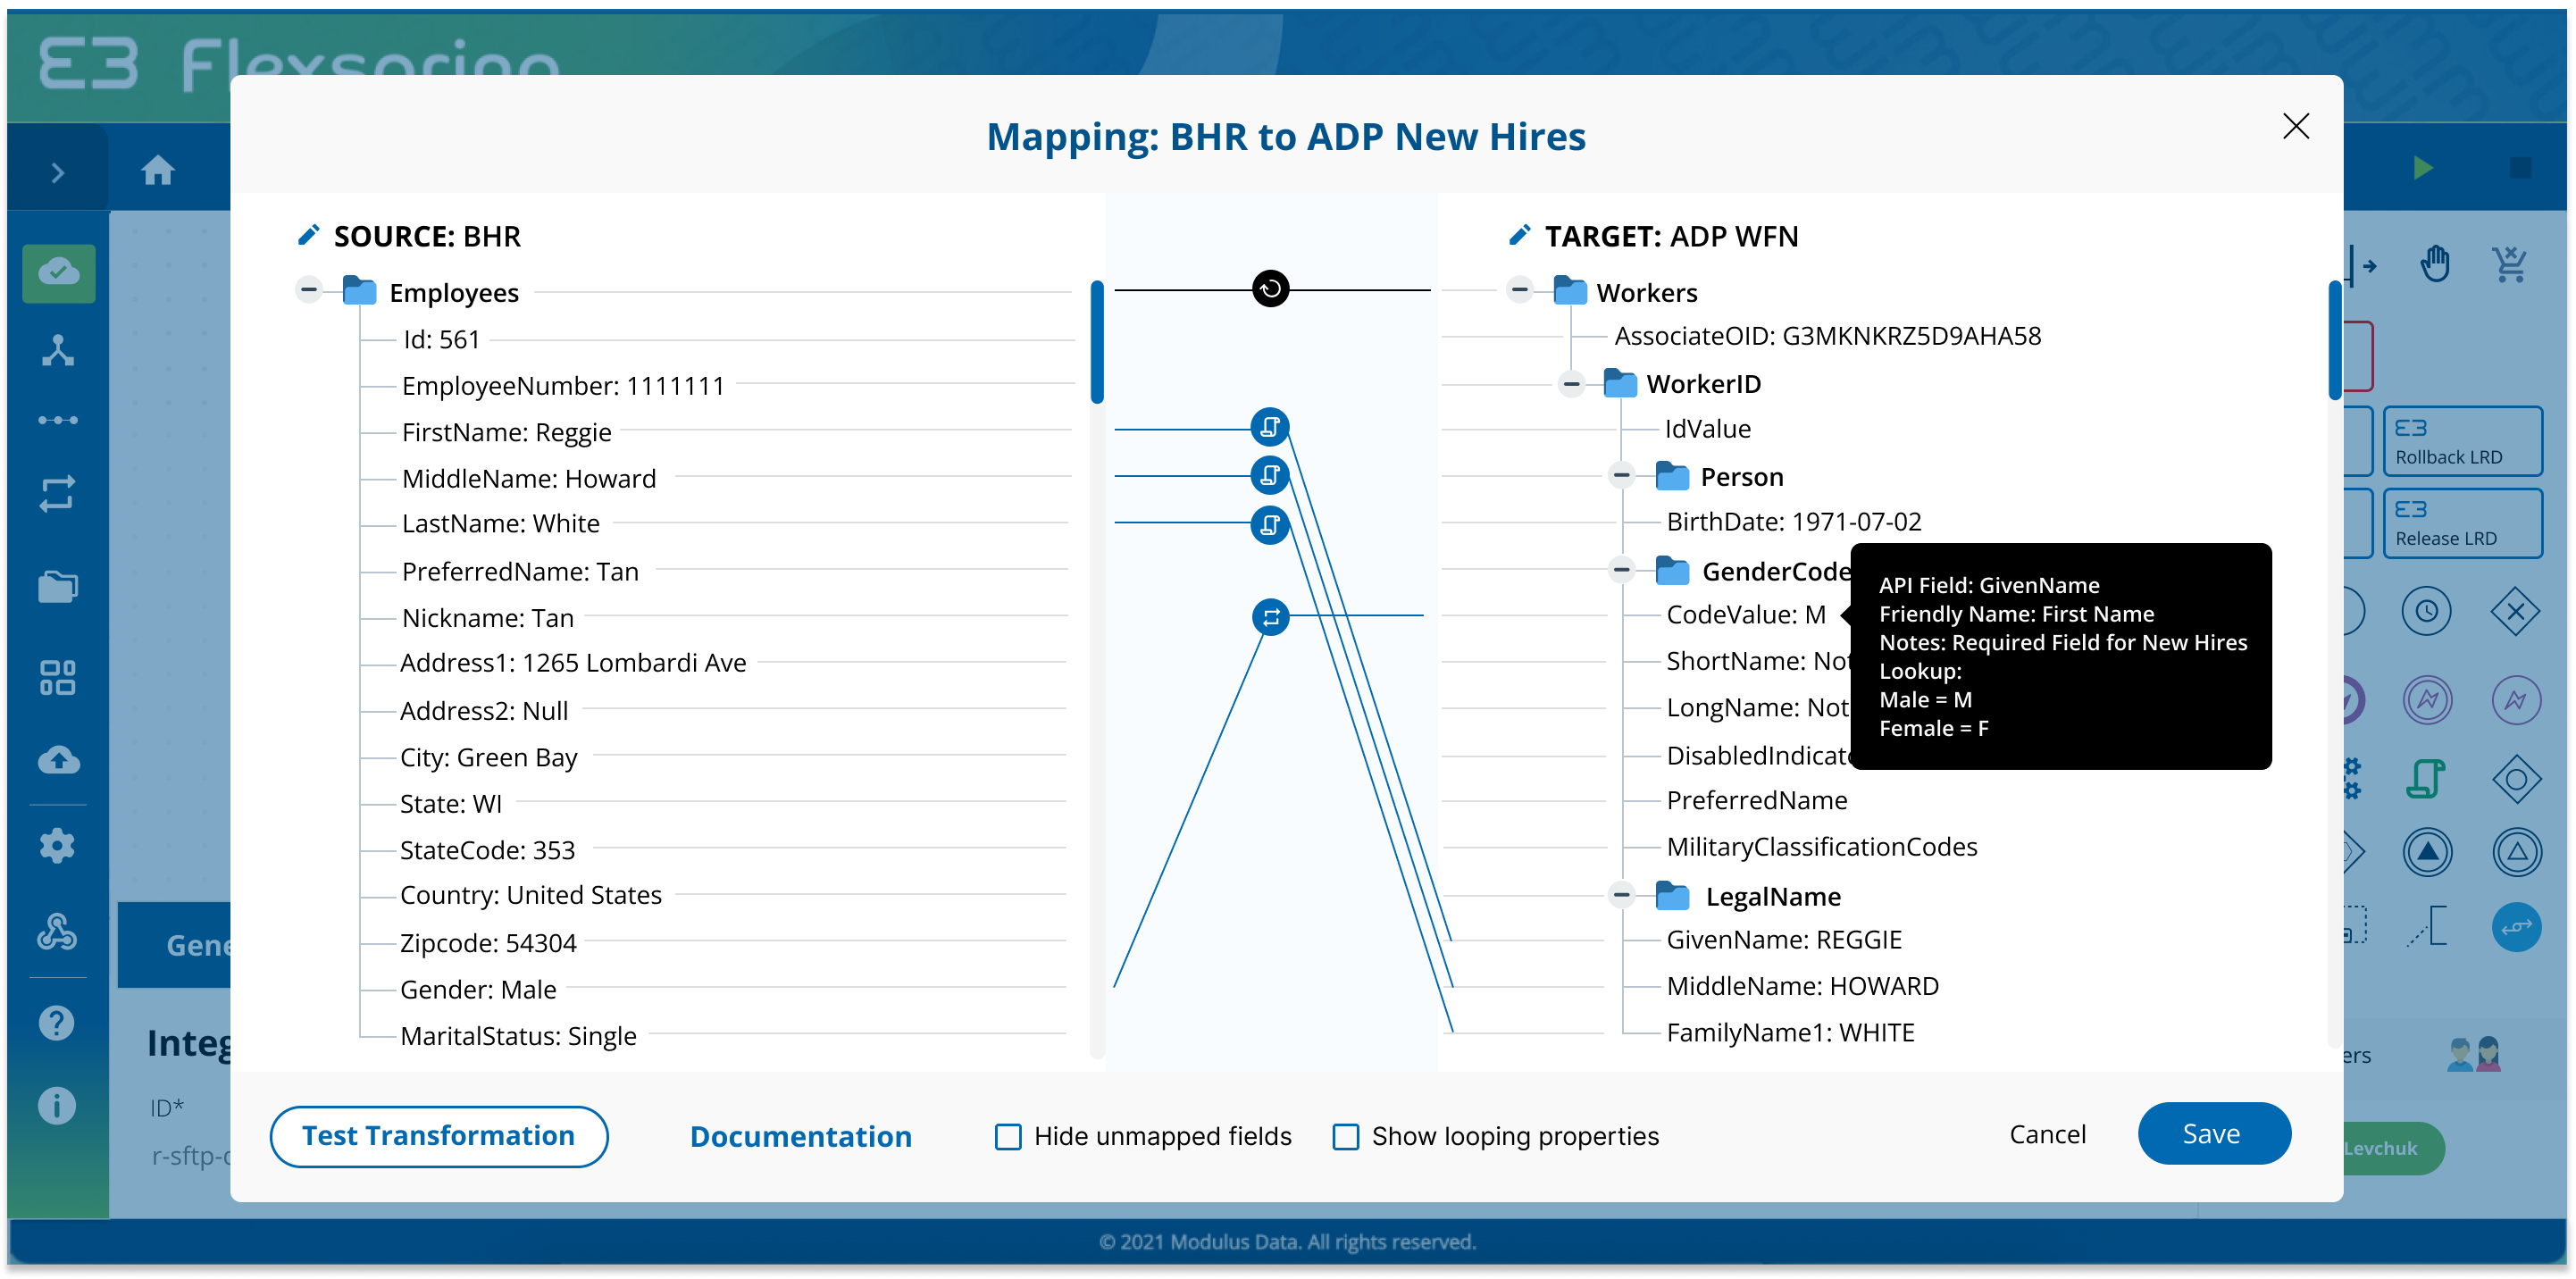This screenshot has width=2576, height=1279.
Task: Select the FirstName: Reggie source field
Action: 506,432
